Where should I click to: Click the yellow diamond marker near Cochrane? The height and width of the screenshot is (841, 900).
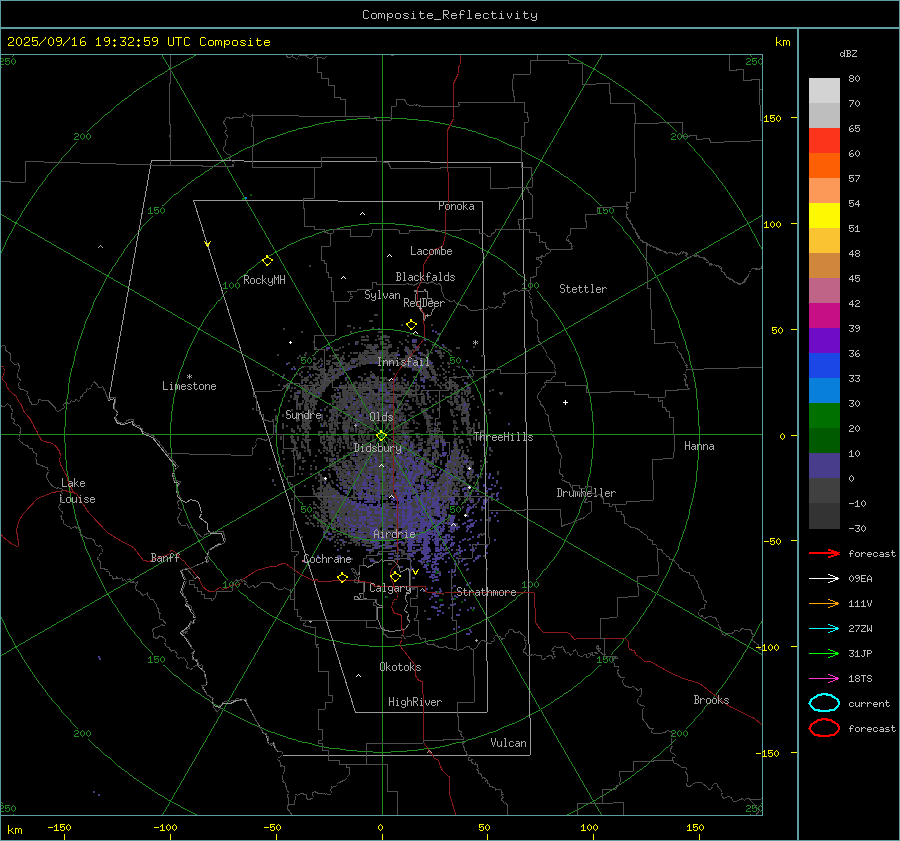[343, 577]
